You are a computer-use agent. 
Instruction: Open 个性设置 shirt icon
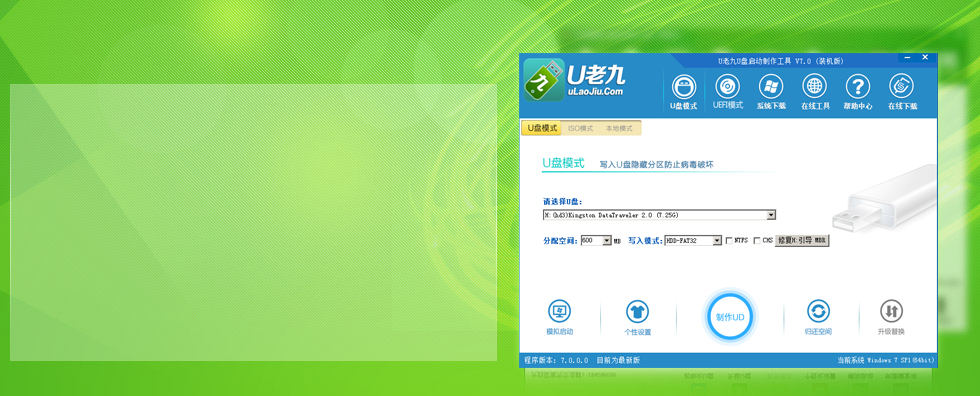(638, 311)
